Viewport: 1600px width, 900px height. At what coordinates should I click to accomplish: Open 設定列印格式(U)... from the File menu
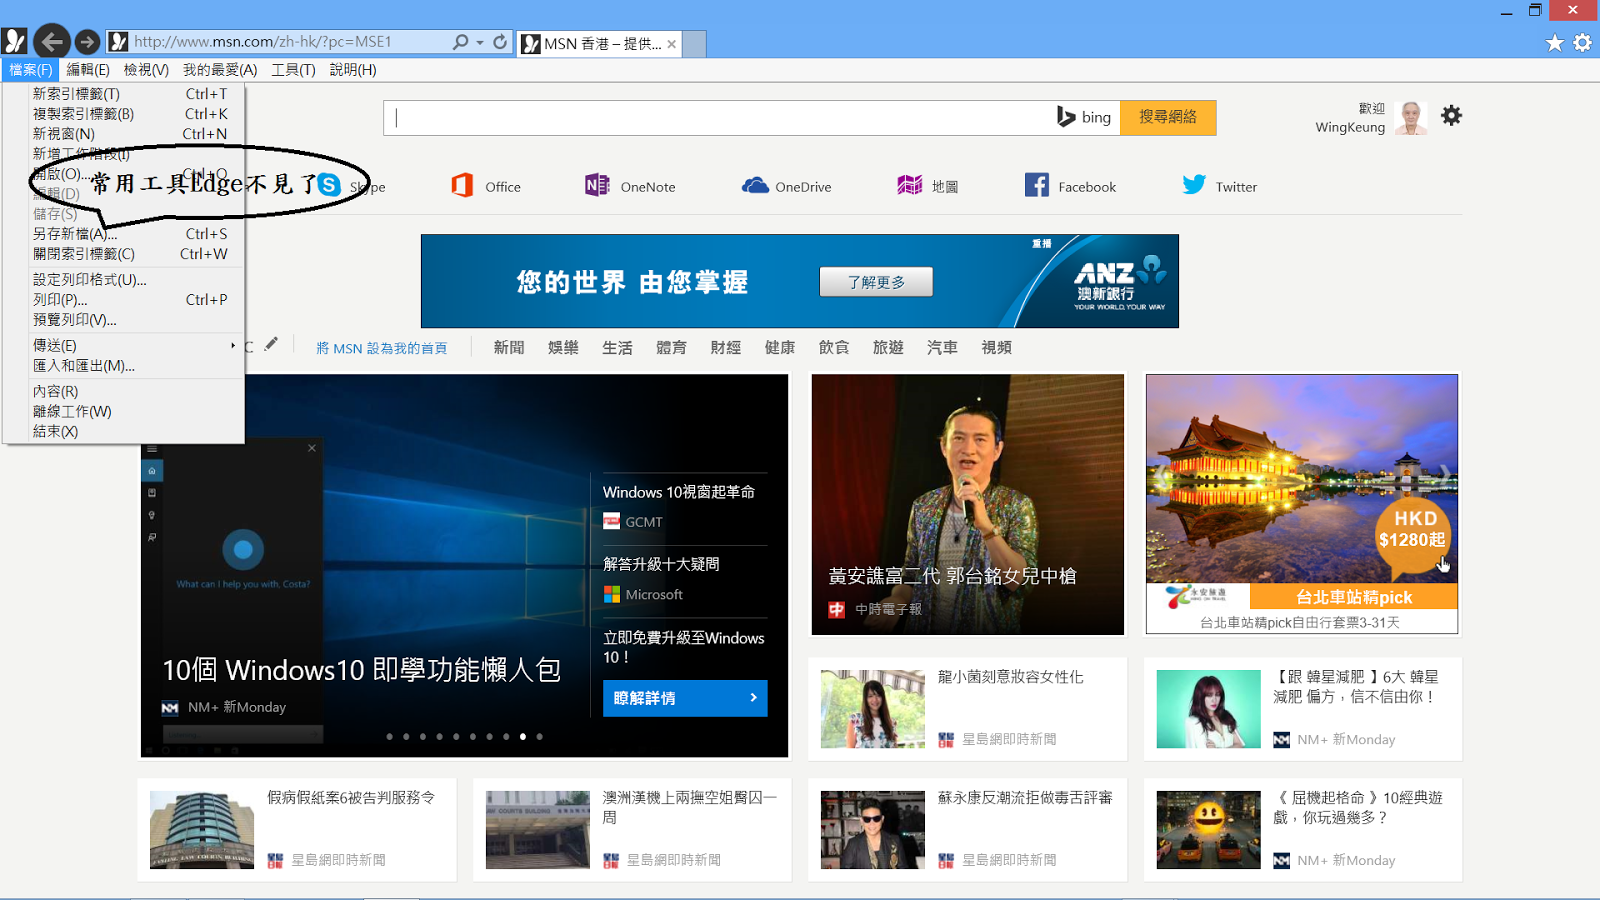coord(124,280)
